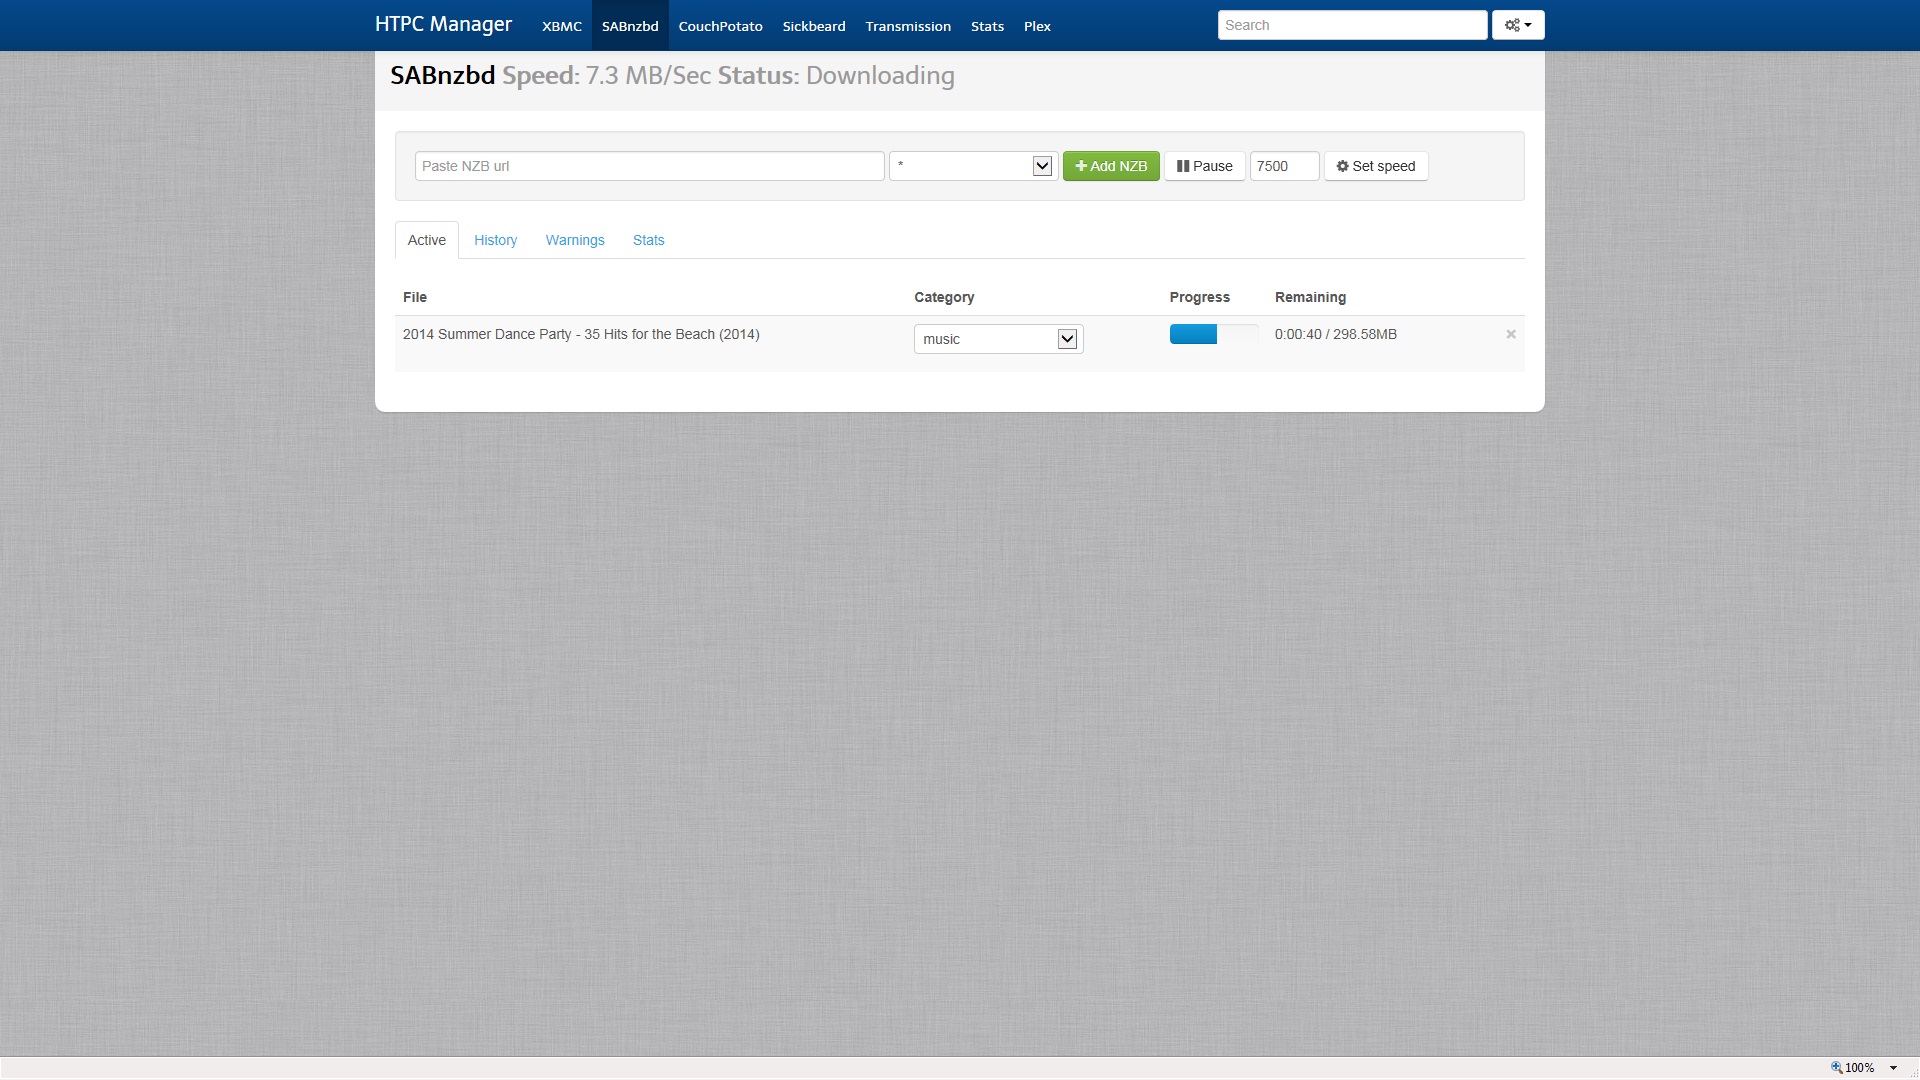Click the Remaining column header
The image size is (1920, 1080).
click(1310, 297)
